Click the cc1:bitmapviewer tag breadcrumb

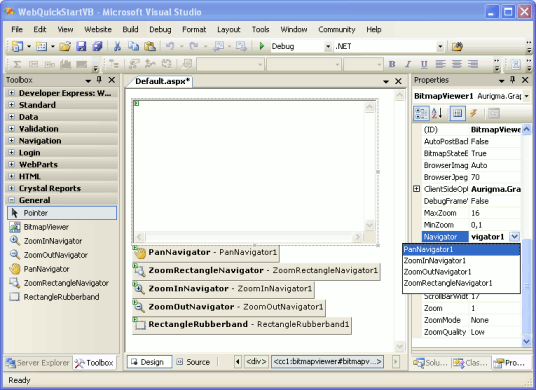(327, 362)
